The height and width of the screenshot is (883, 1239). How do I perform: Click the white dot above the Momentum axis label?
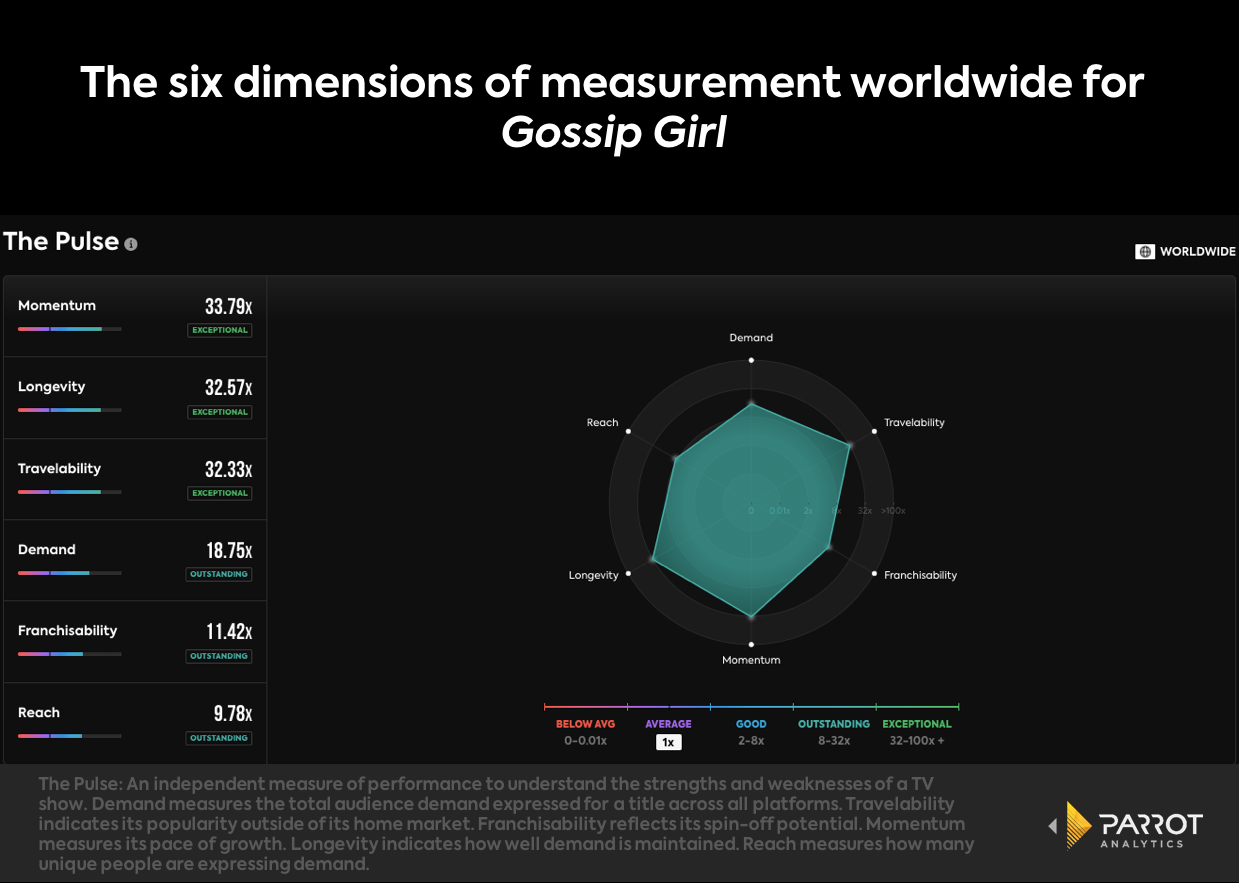coord(751,645)
